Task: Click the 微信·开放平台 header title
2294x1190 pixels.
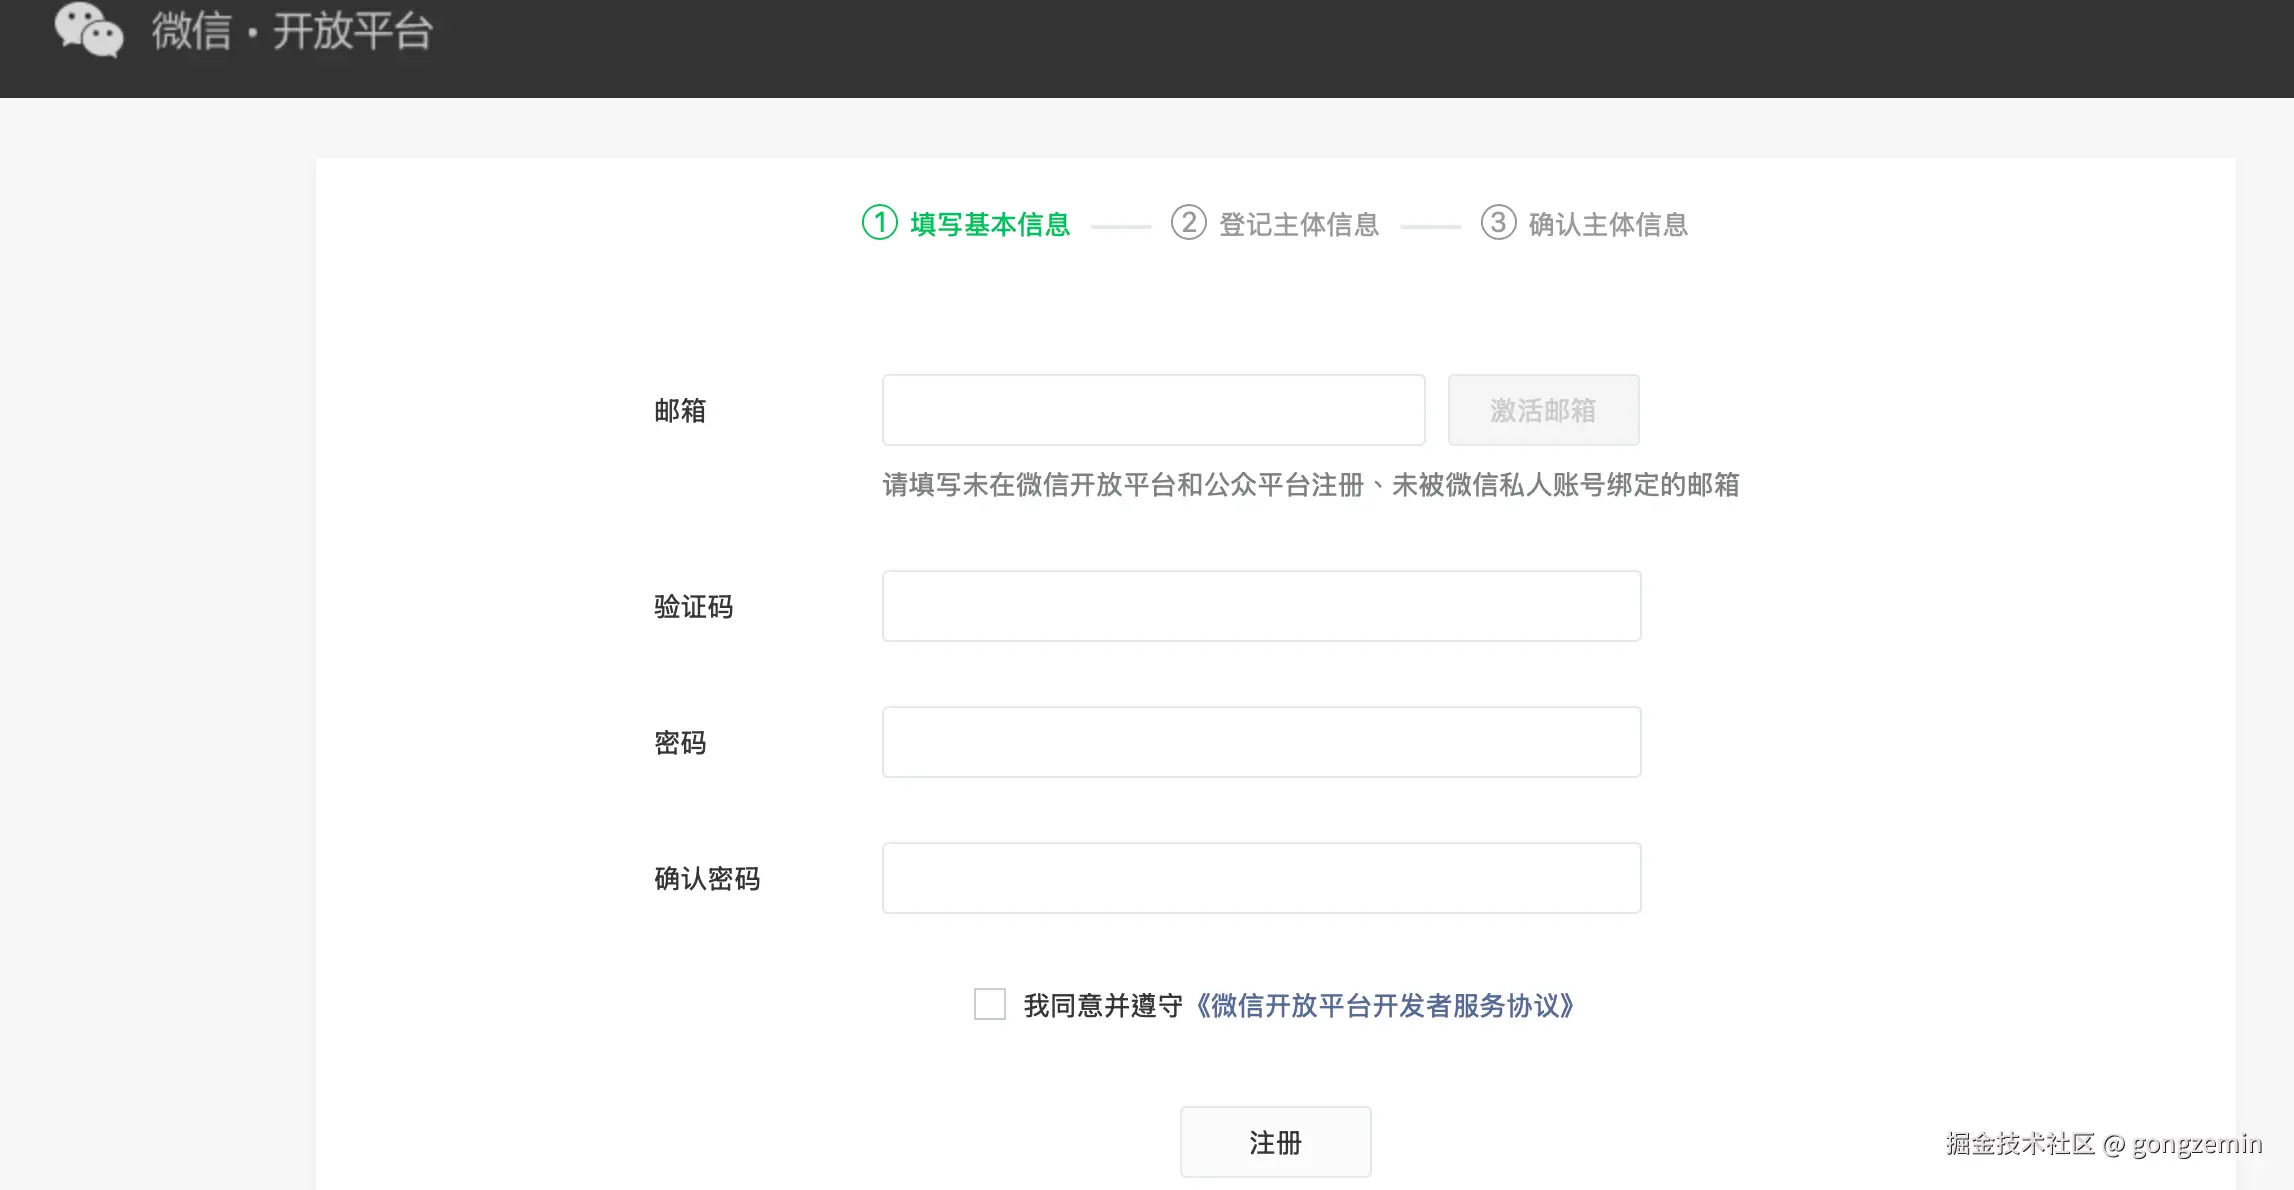Action: coord(292,31)
